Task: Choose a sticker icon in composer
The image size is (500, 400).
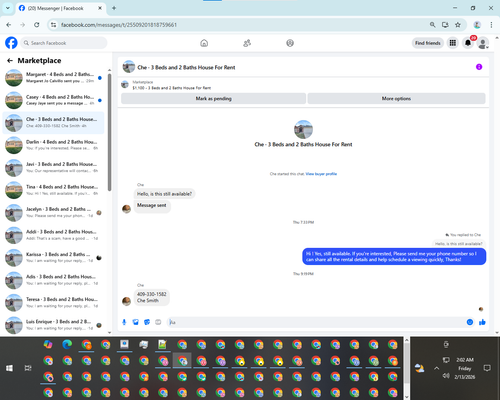Action: pos(147,322)
